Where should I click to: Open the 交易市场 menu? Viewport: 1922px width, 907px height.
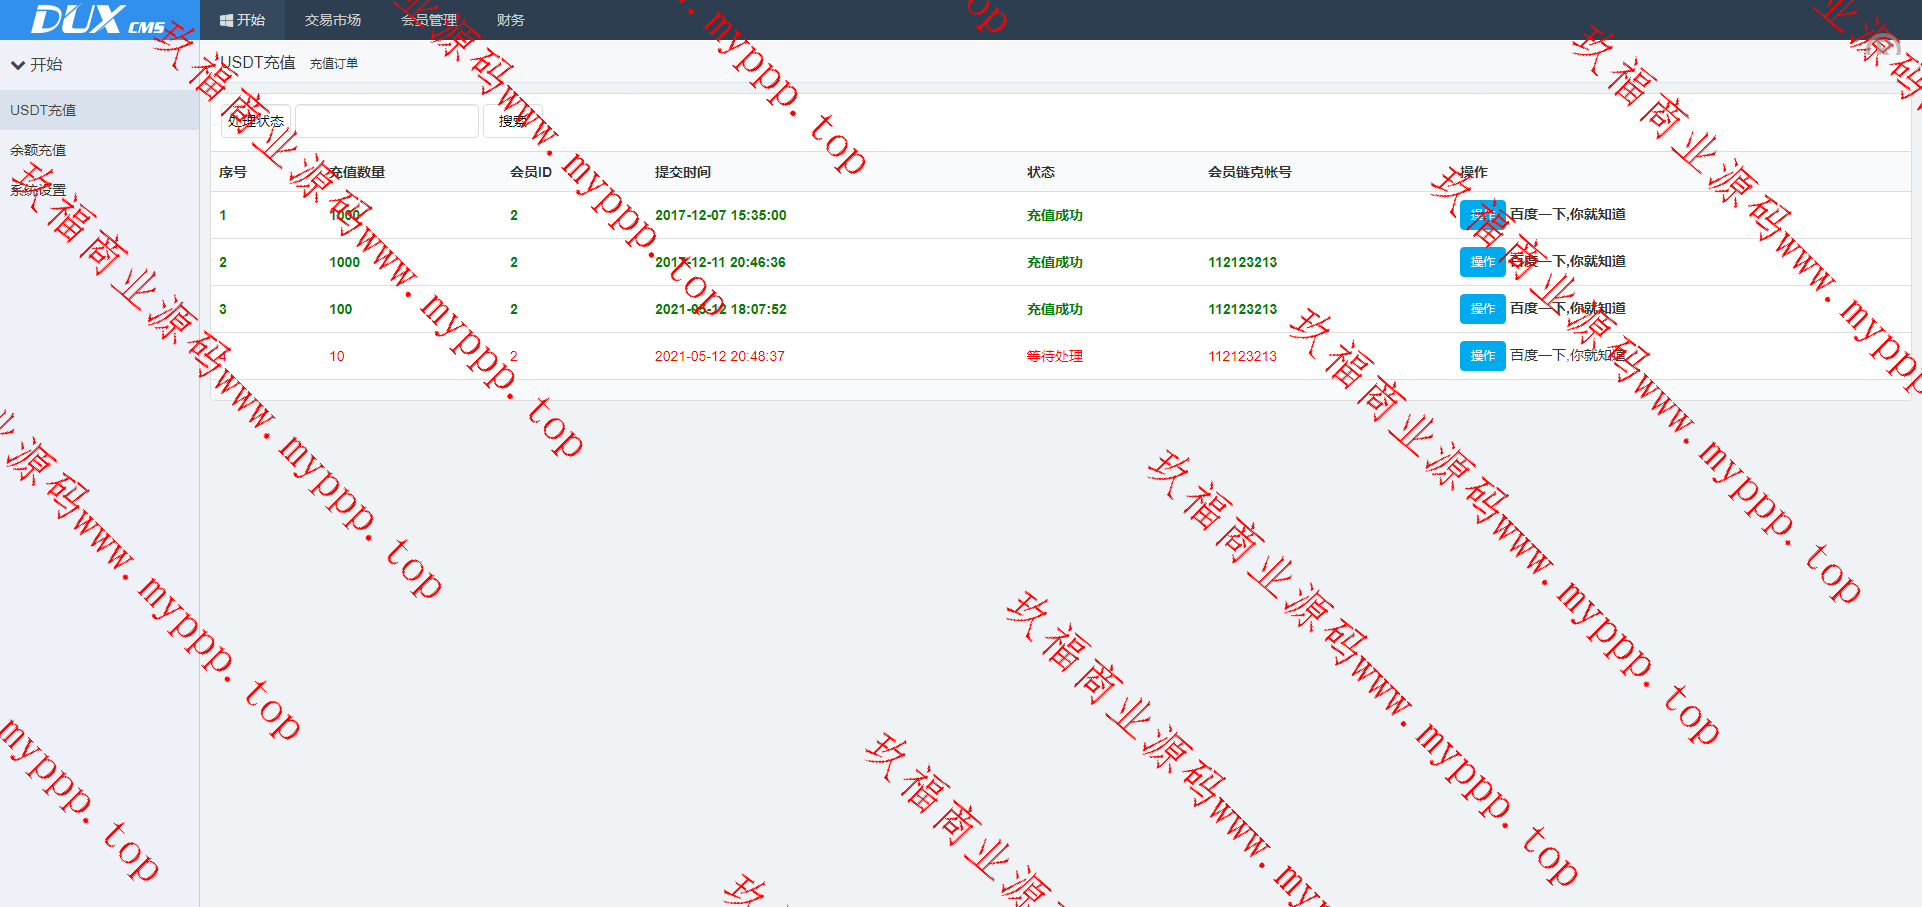[332, 20]
